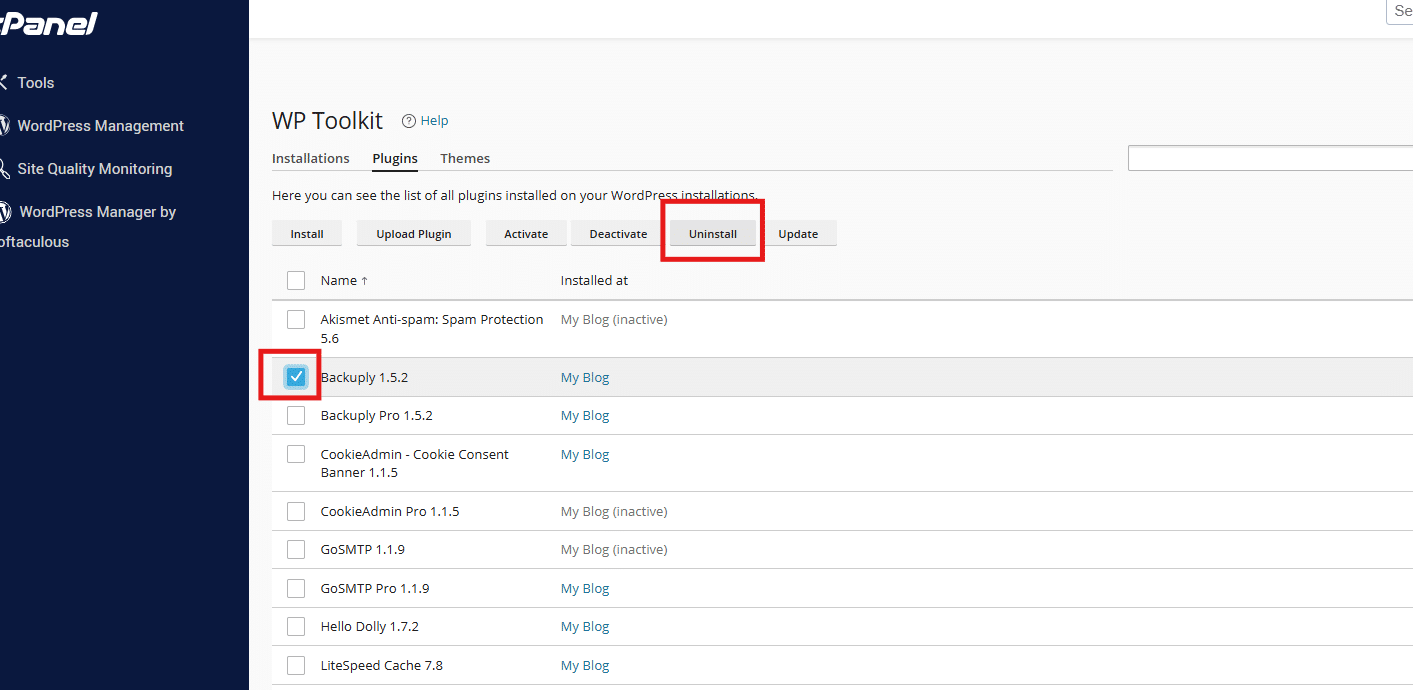Image resolution: width=1413 pixels, height=690 pixels.
Task: Uncheck the Backuply 1.5.2 checkbox
Action: 296,377
